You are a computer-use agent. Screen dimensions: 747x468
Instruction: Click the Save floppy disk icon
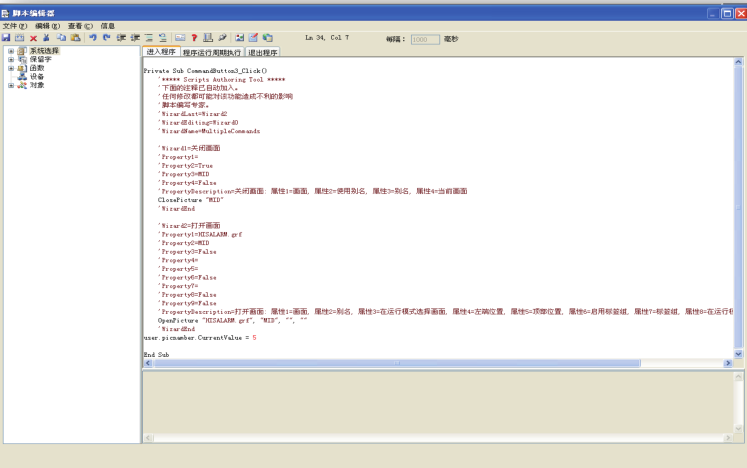[x=6, y=38]
